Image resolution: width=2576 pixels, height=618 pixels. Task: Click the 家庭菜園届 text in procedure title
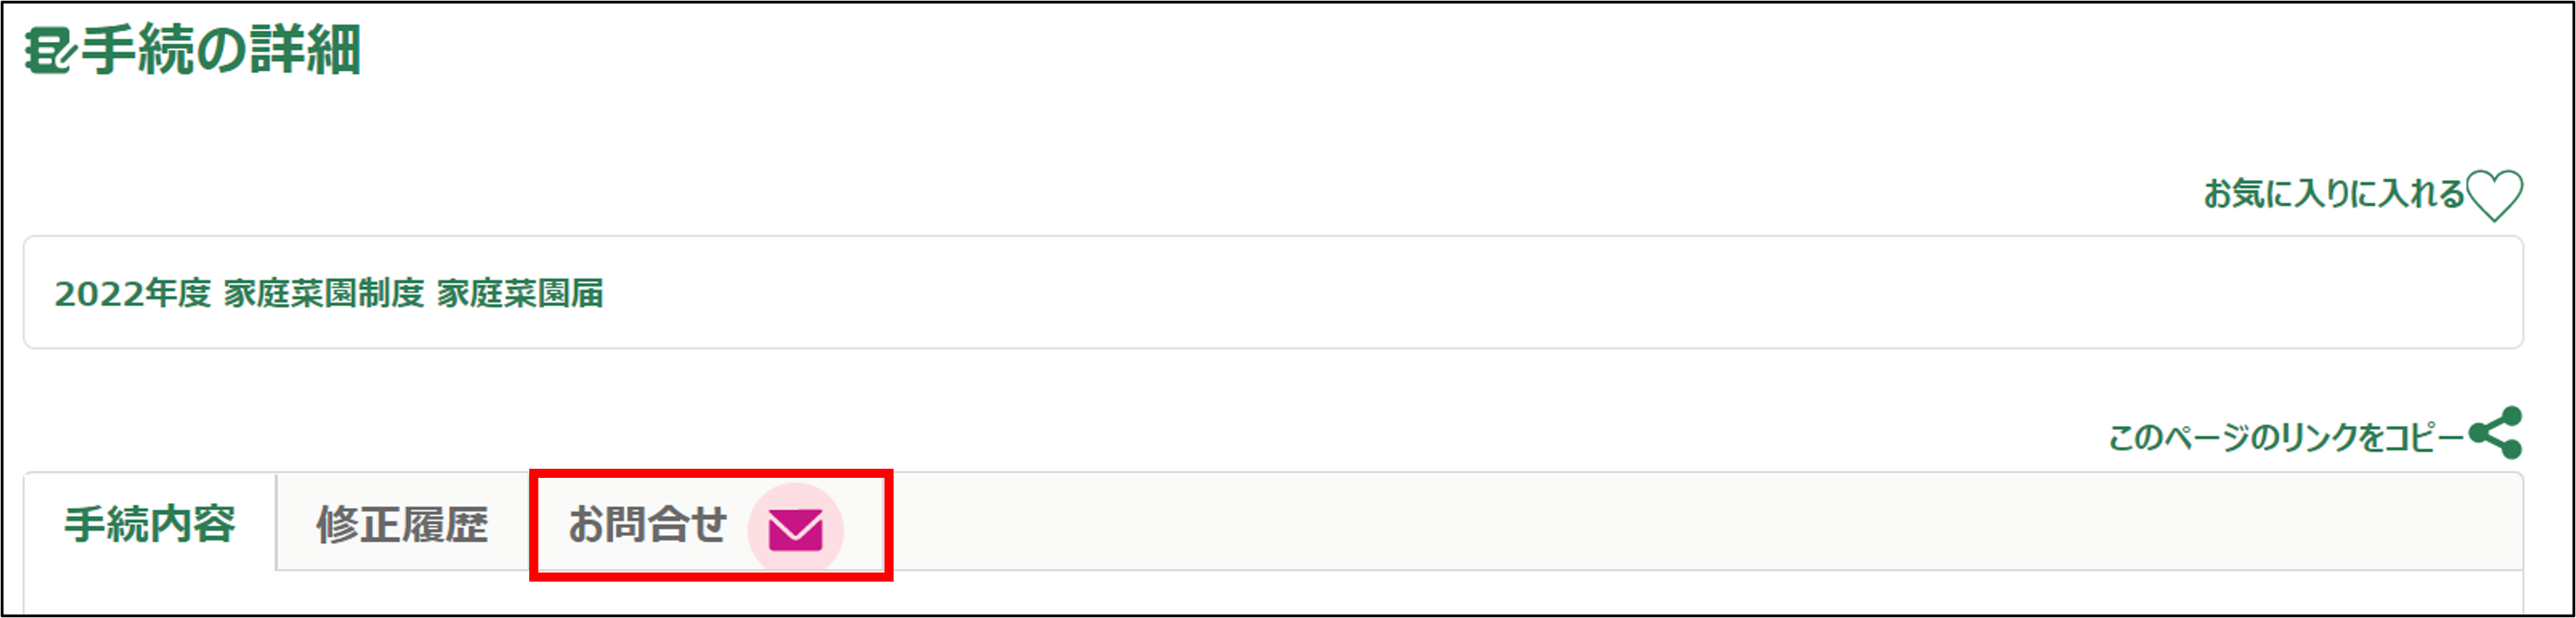(x=520, y=293)
